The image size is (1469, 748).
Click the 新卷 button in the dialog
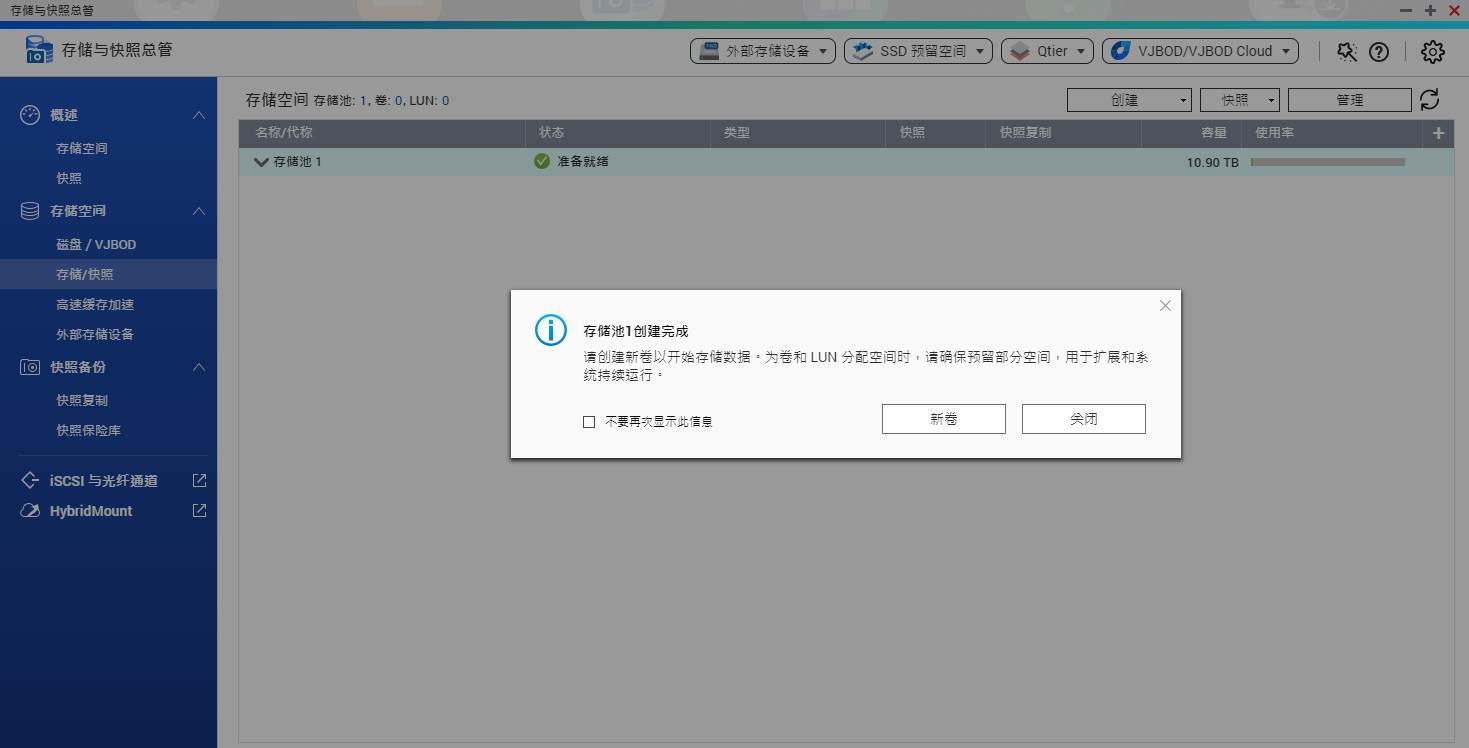click(942, 418)
